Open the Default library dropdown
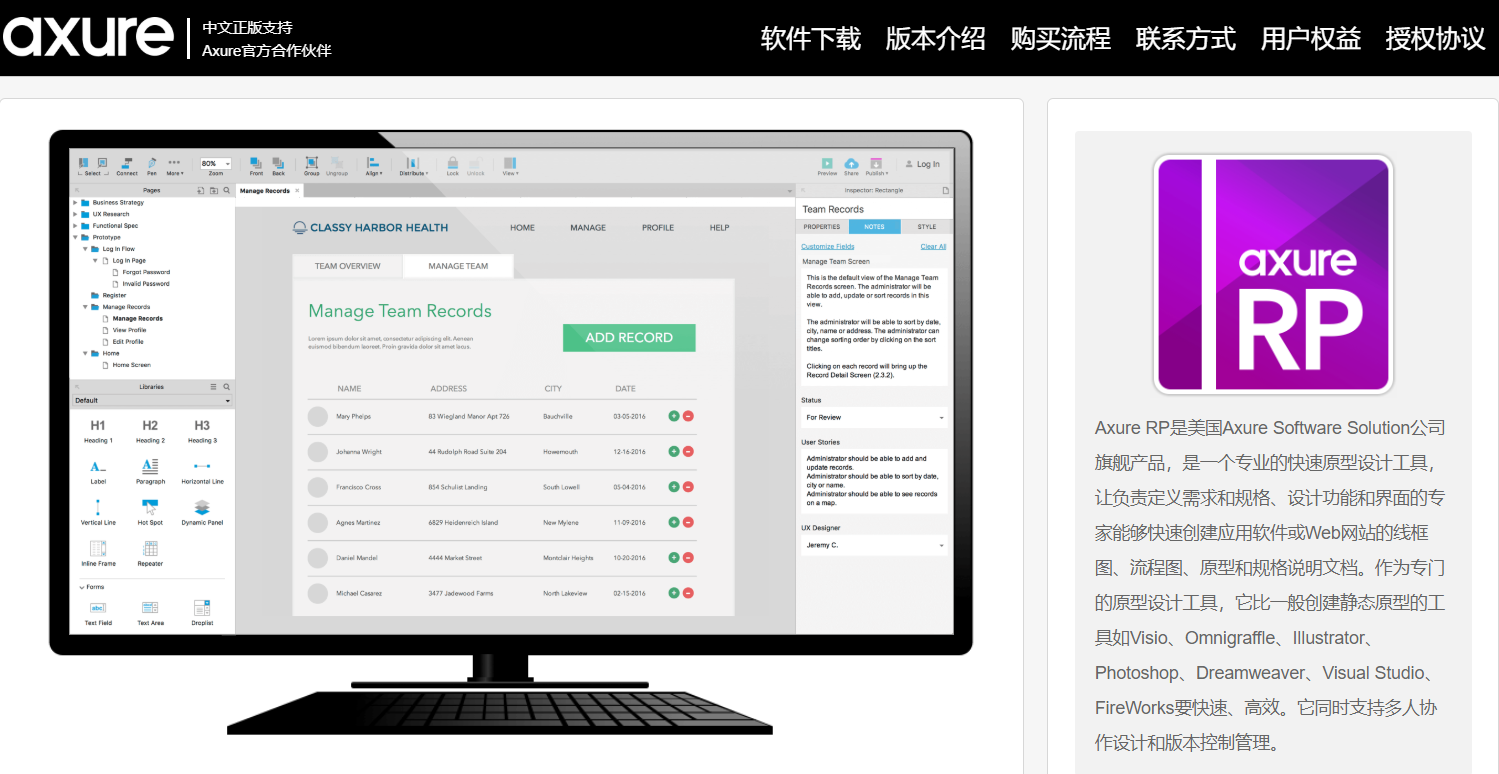1499x774 pixels. pos(152,401)
